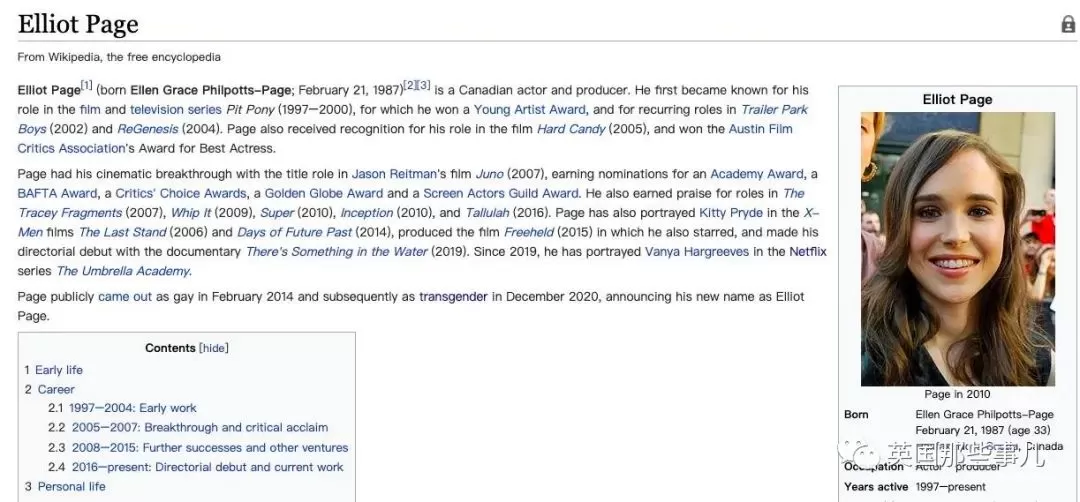Open 1997–2004: Early work subsection
The image size is (1080, 502).
(132, 408)
